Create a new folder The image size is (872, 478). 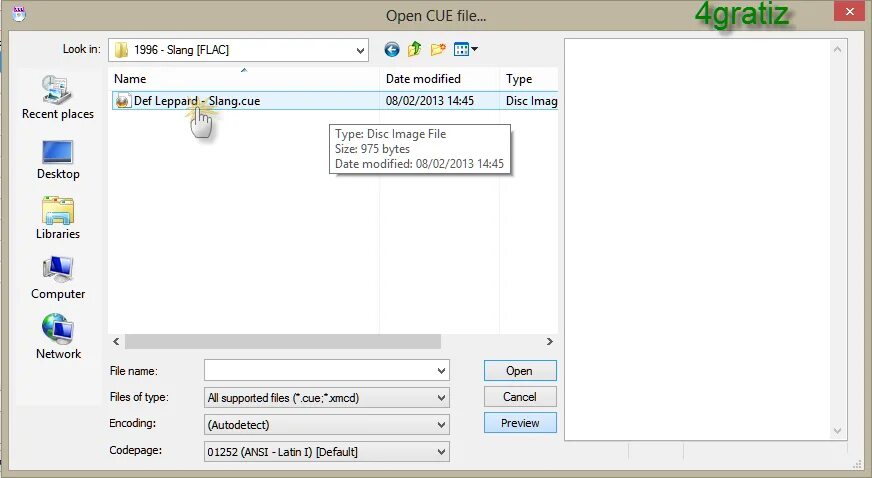[x=438, y=49]
